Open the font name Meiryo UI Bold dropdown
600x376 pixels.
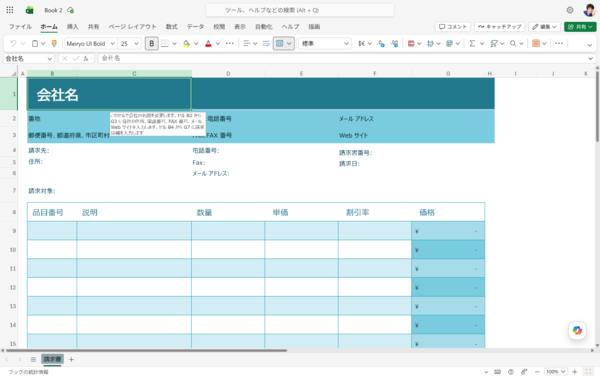[x=90, y=44]
